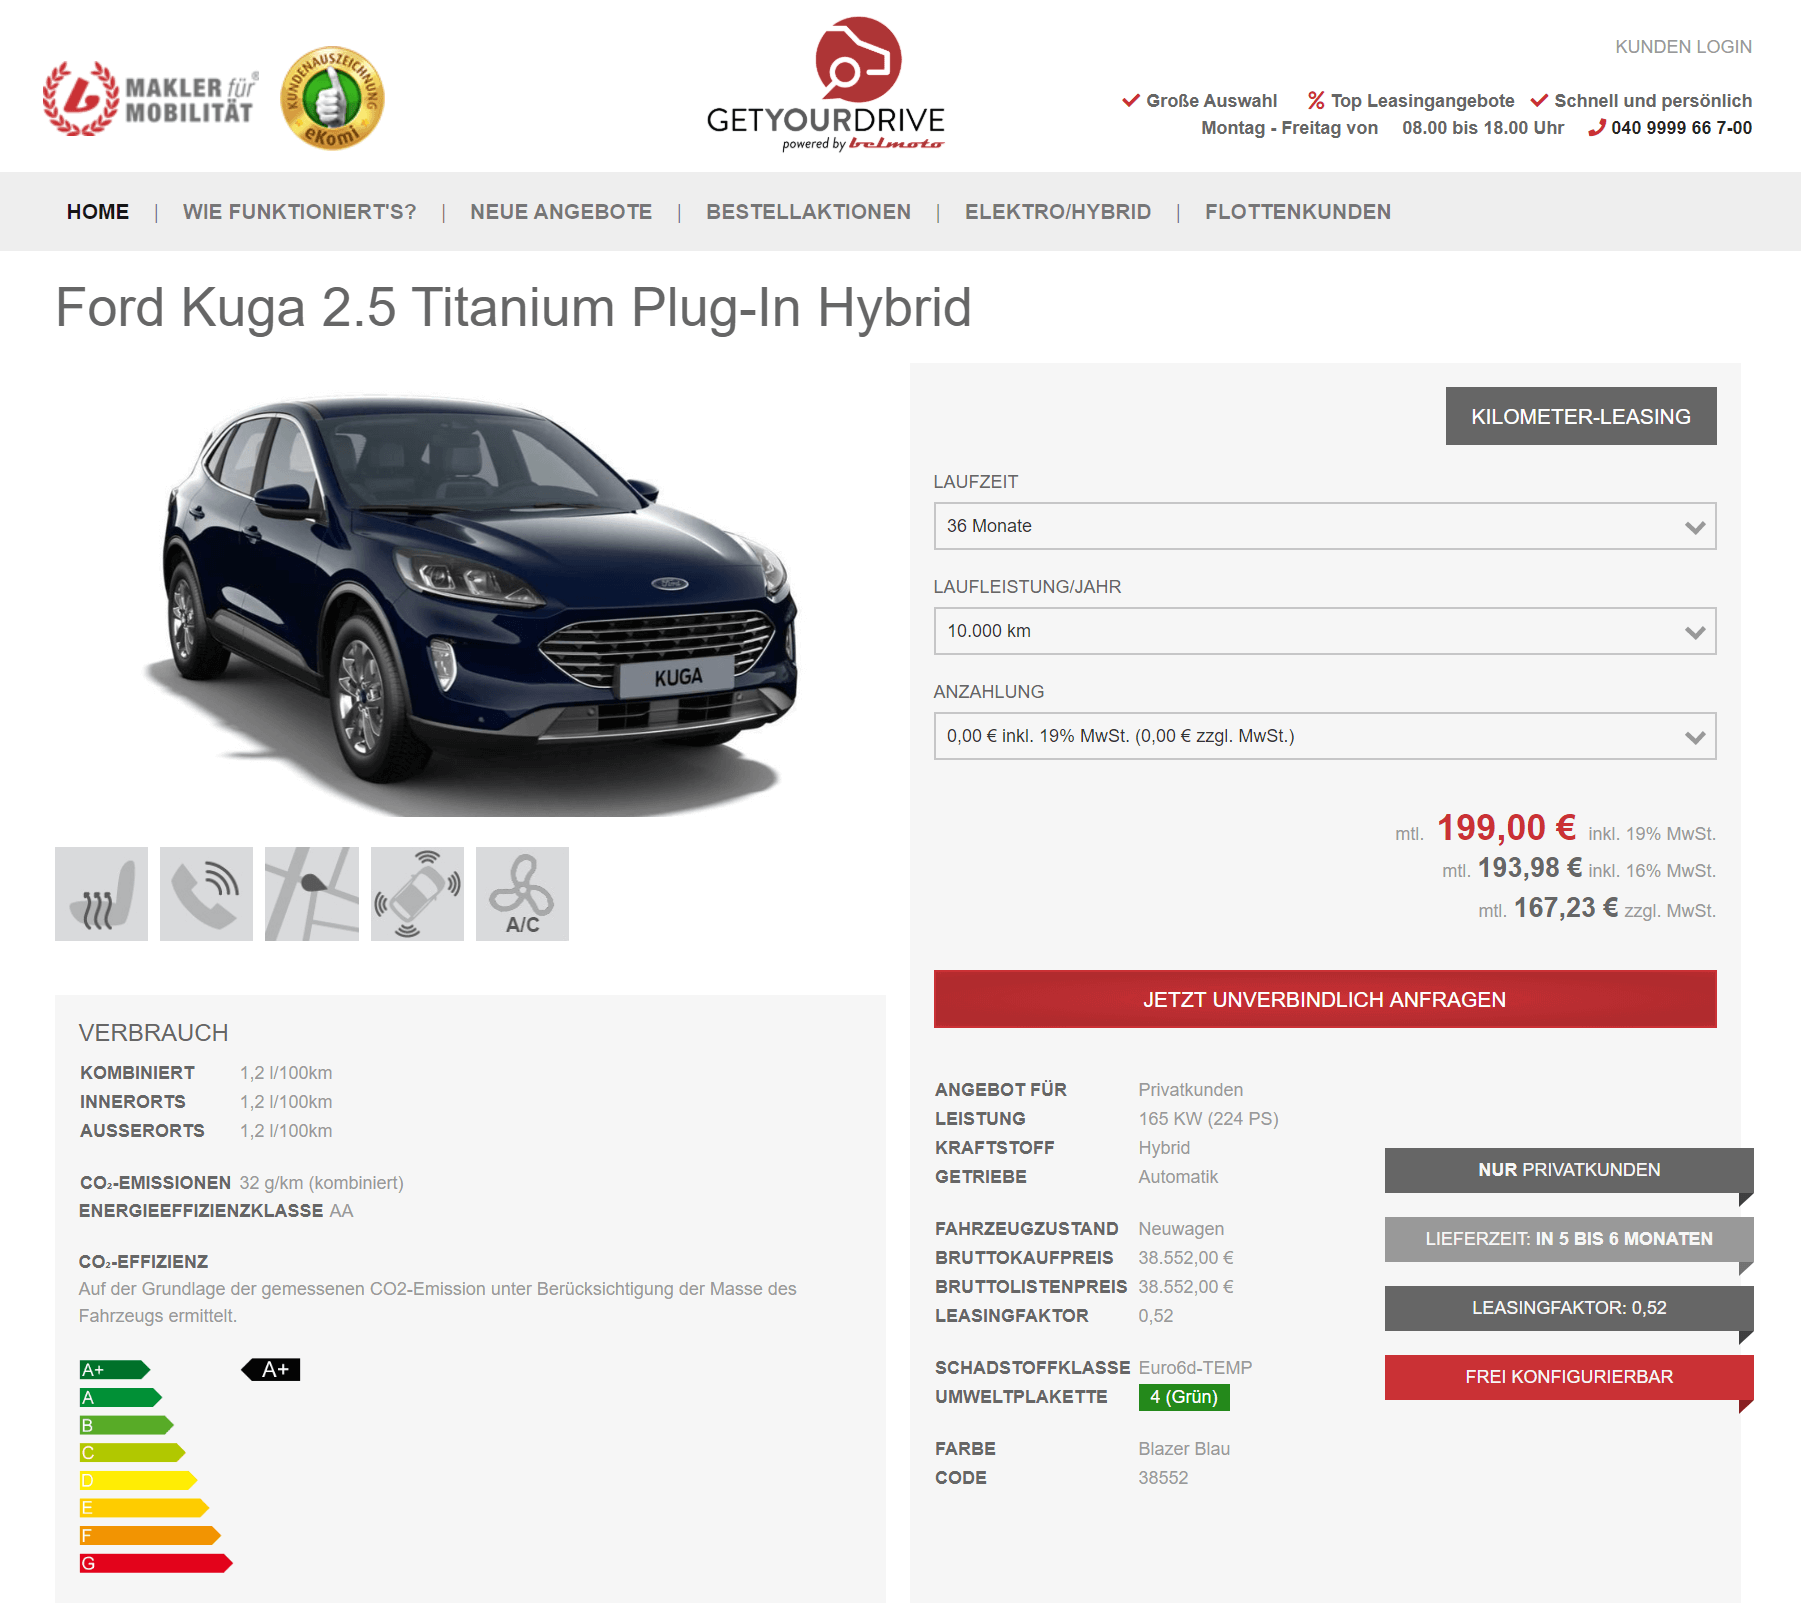The width and height of the screenshot is (1801, 1616).
Task: Click the red G efficiency bar
Action: (156, 1563)
